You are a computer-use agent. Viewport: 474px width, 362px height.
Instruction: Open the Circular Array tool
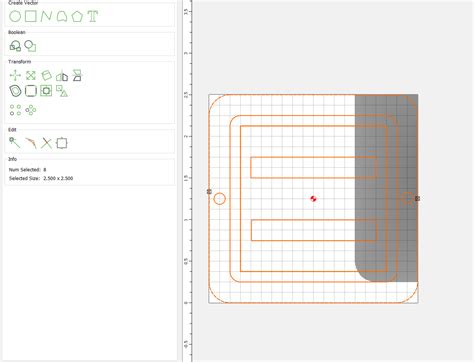point(31,110)
